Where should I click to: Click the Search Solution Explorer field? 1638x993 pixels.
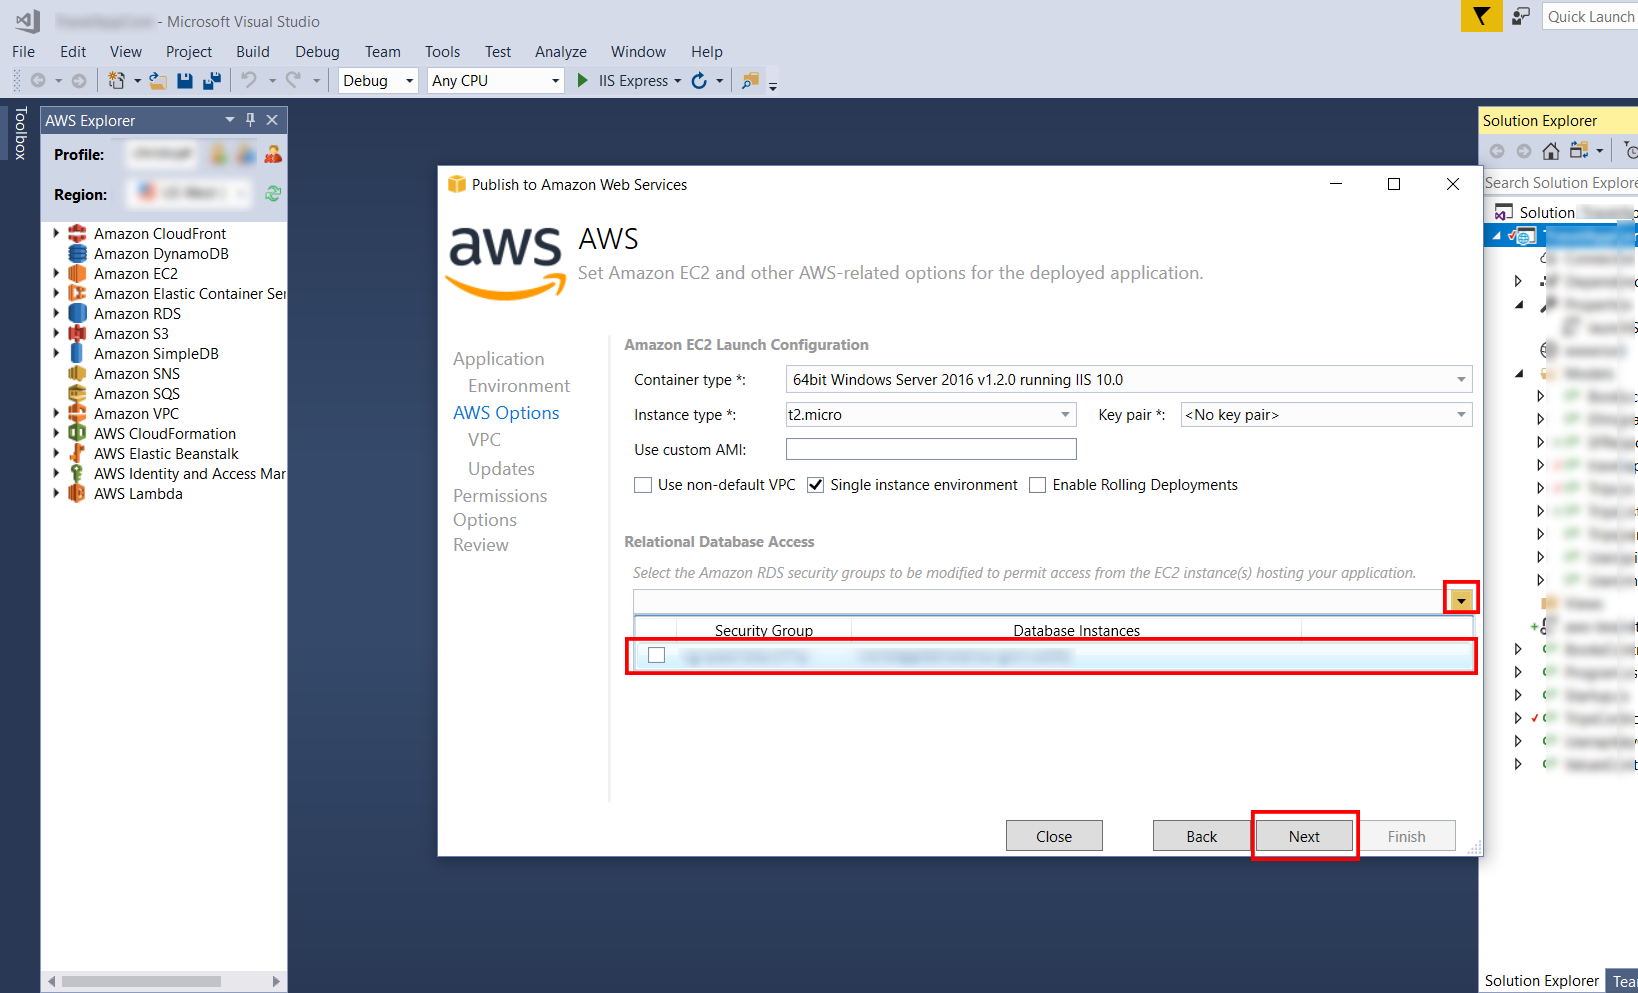tap(1560, 183)
